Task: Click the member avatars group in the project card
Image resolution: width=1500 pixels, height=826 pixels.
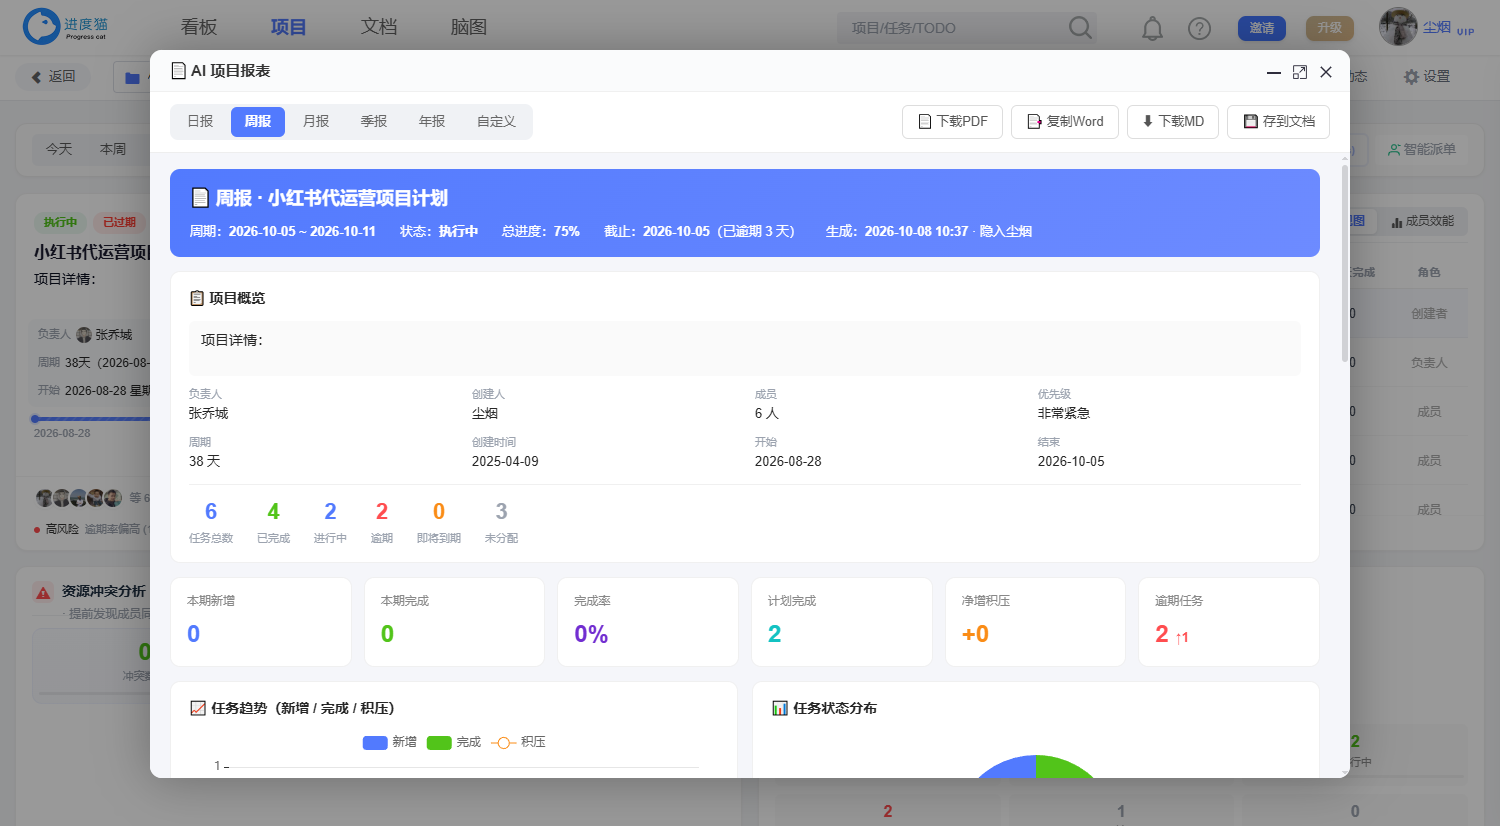Action: click(79, 497)
